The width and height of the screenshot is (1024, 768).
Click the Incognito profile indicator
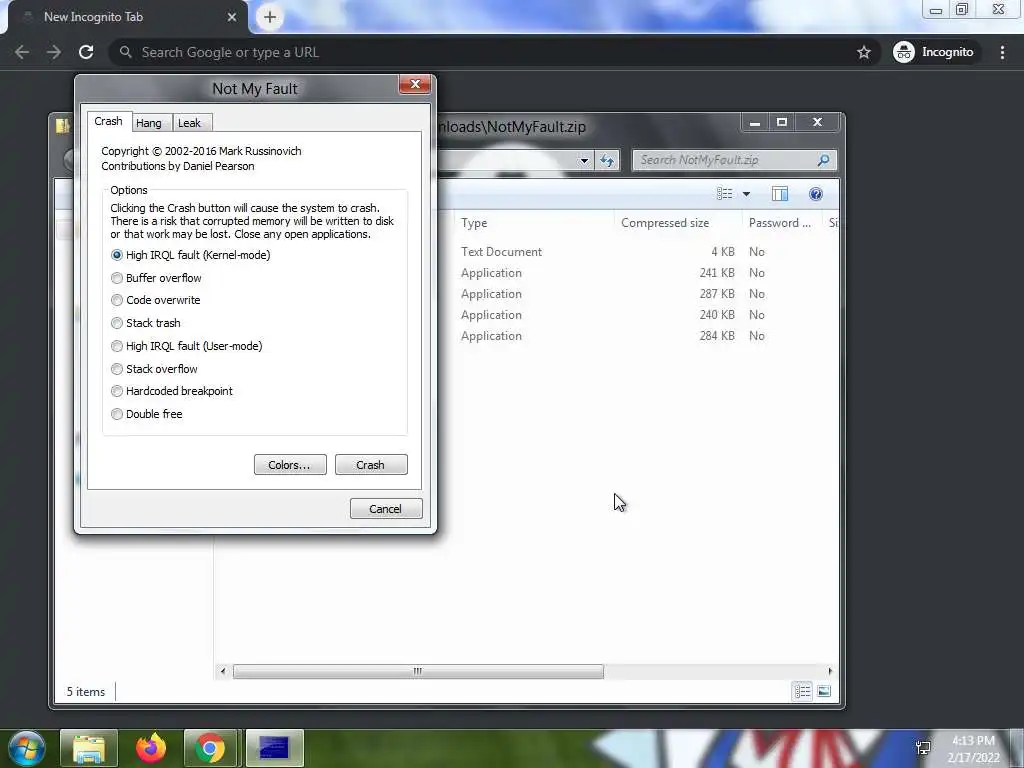(934, 52)
